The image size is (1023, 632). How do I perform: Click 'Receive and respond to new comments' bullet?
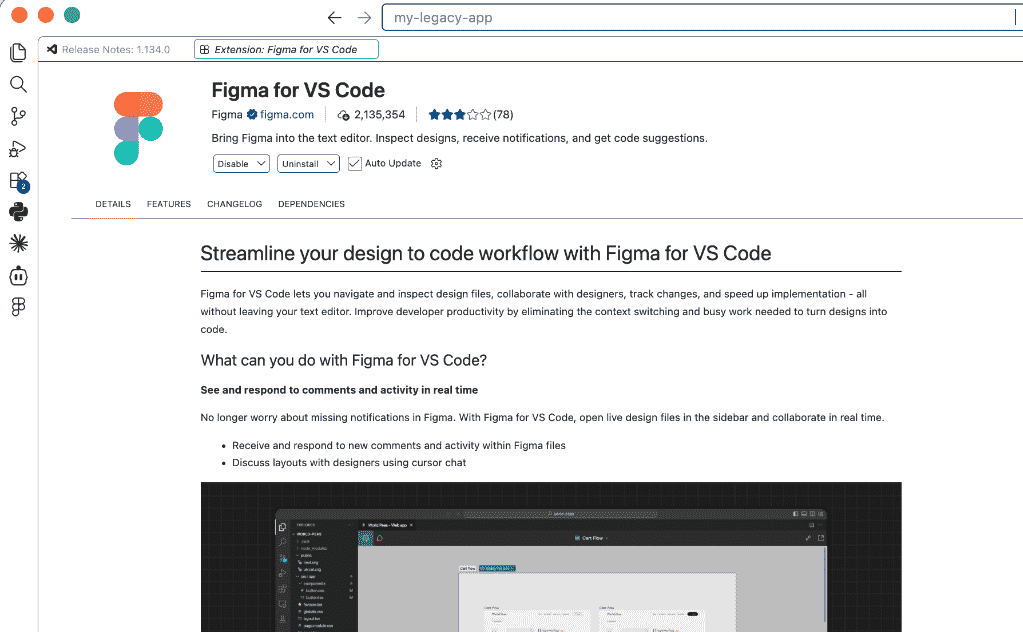[x=399, y=445]
